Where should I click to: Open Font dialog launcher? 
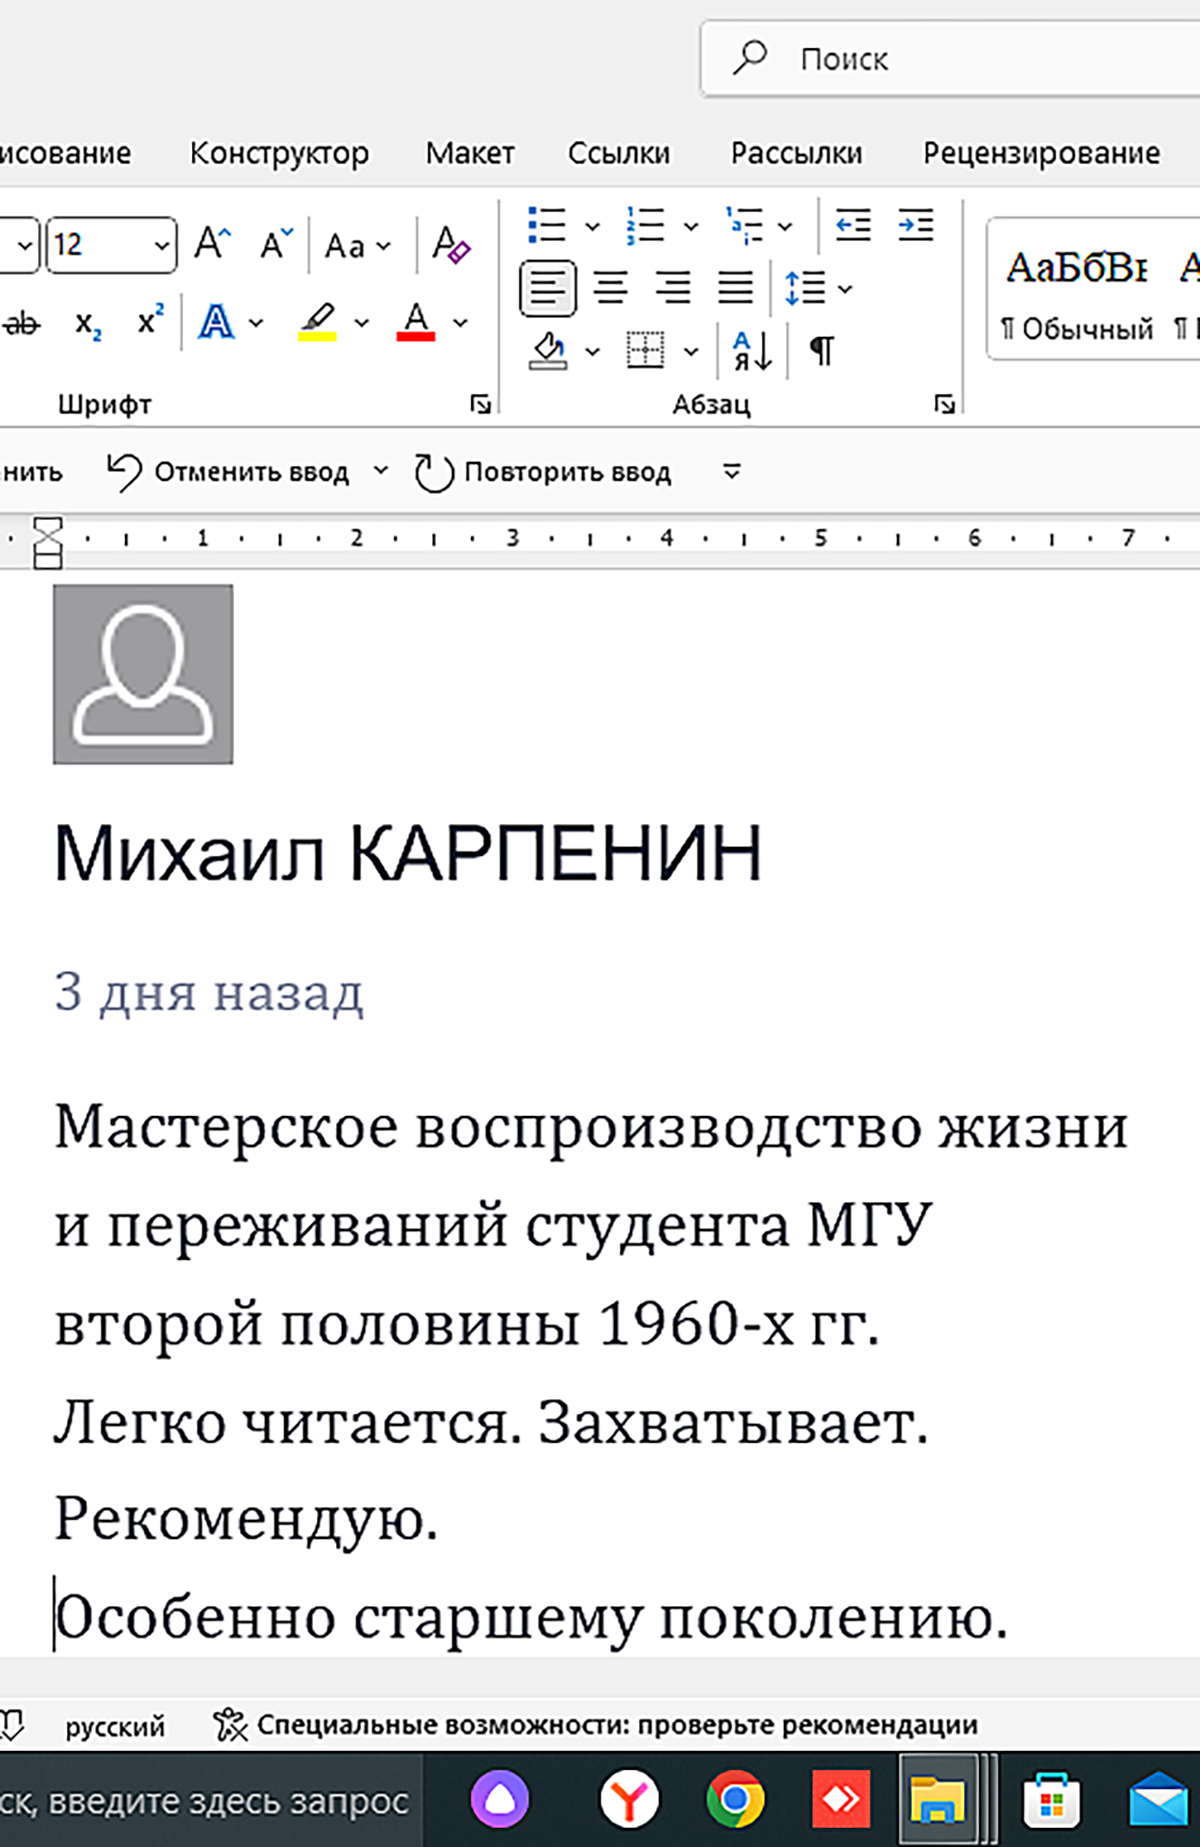click(481, 404)
